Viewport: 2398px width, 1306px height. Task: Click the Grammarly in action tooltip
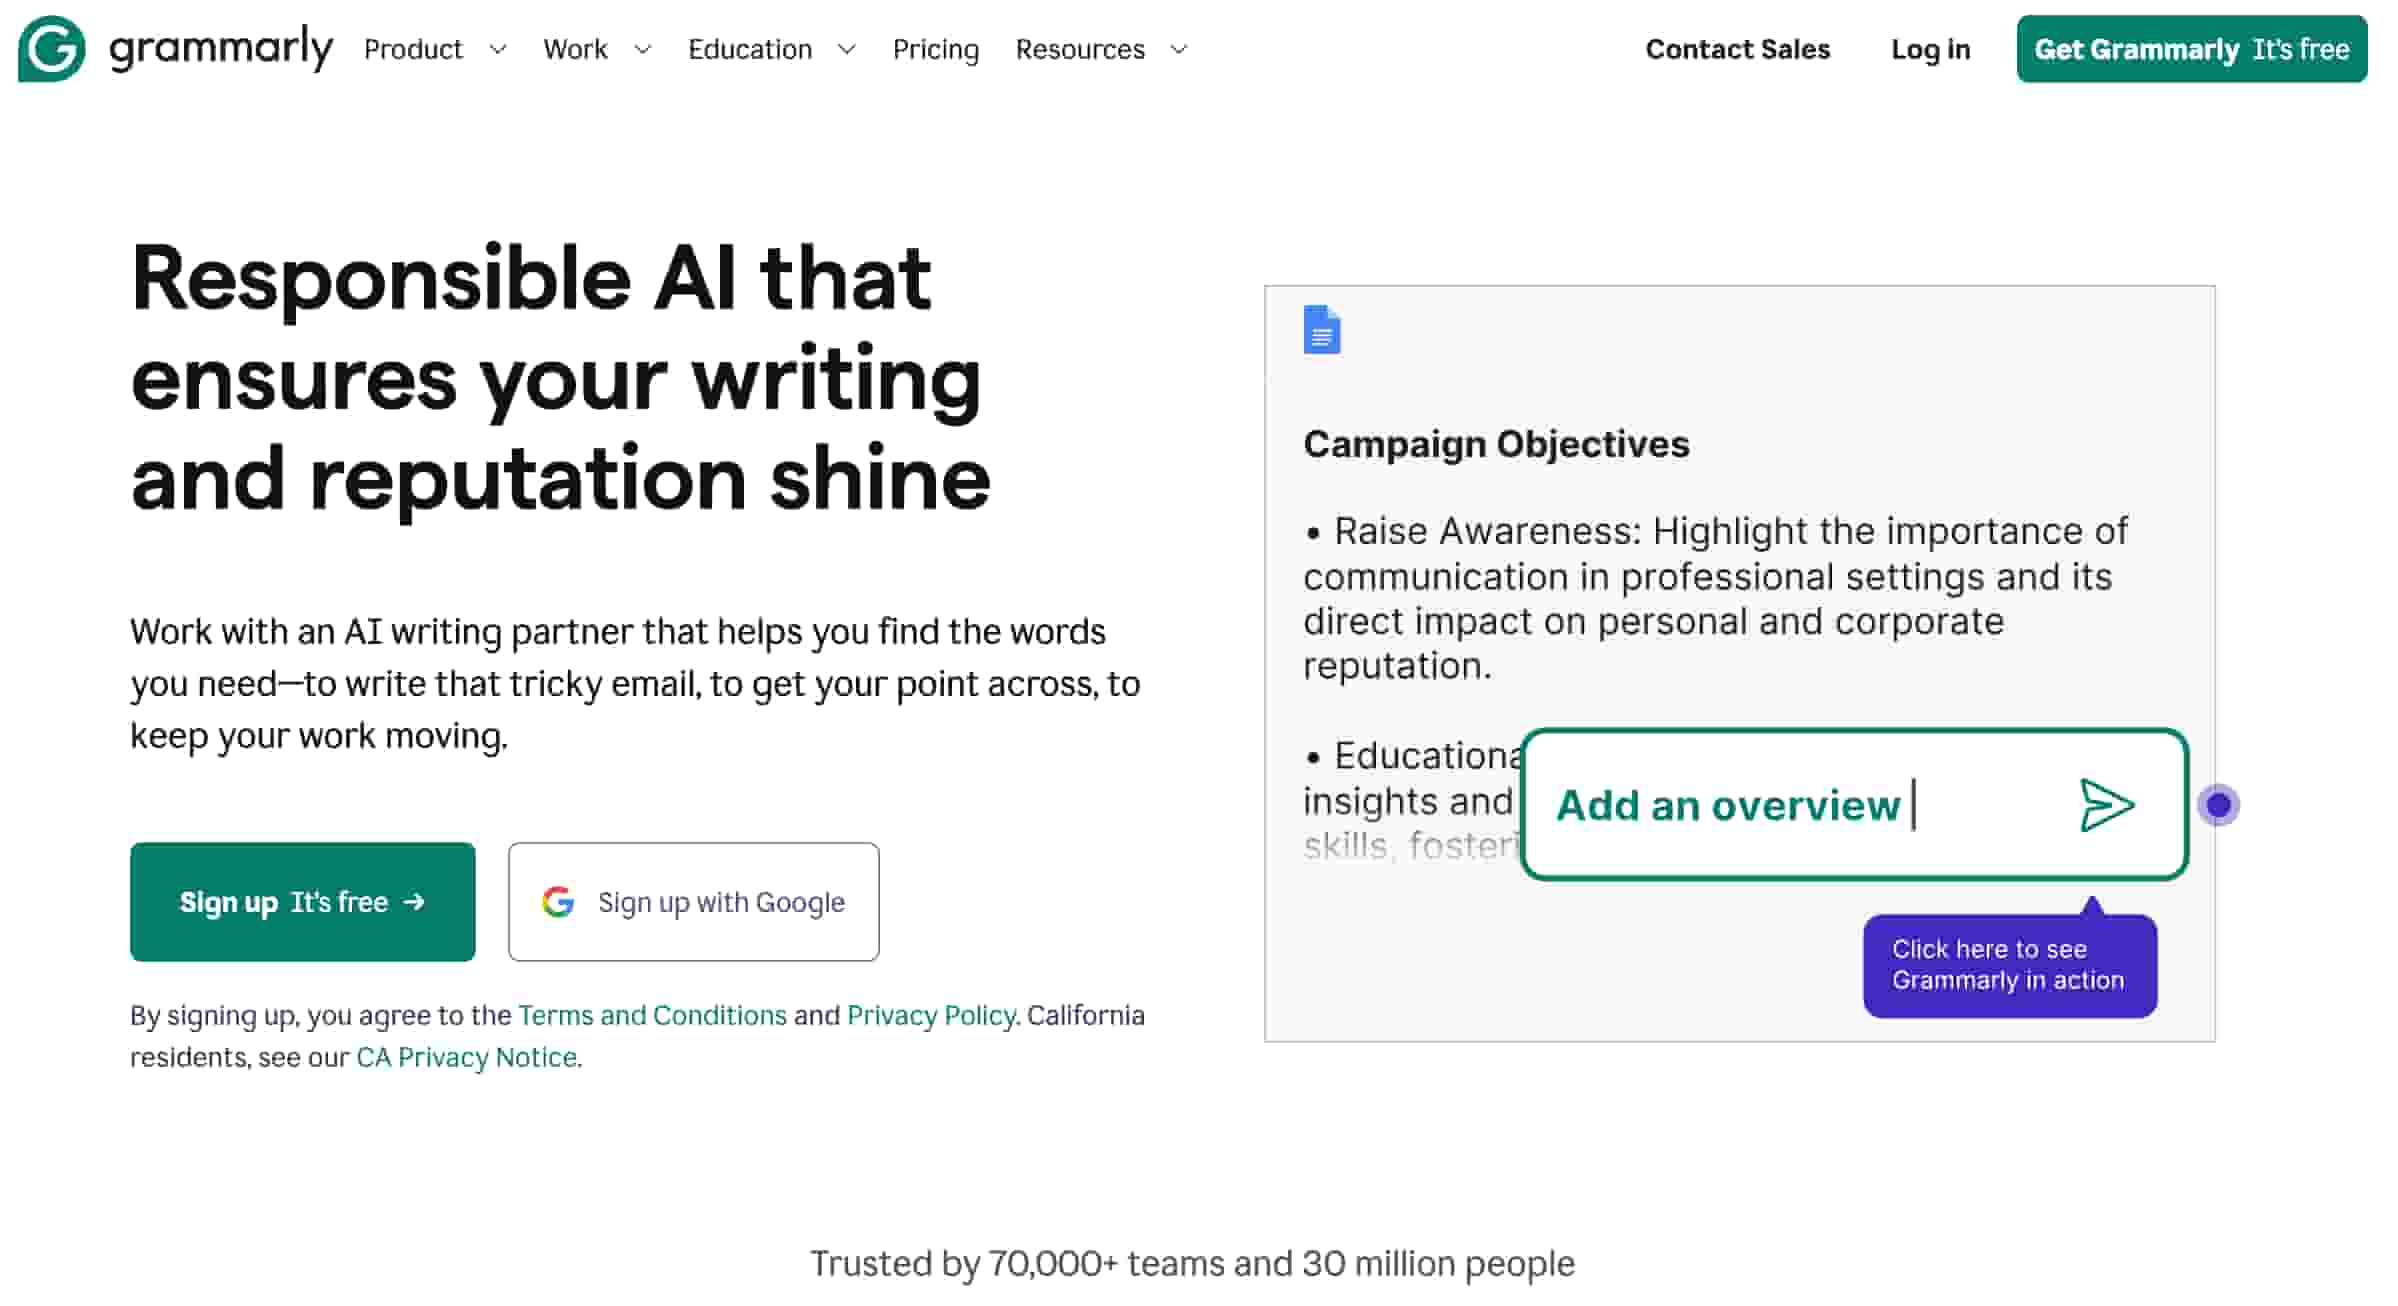pyautogui.click(x=2008, y=964)
